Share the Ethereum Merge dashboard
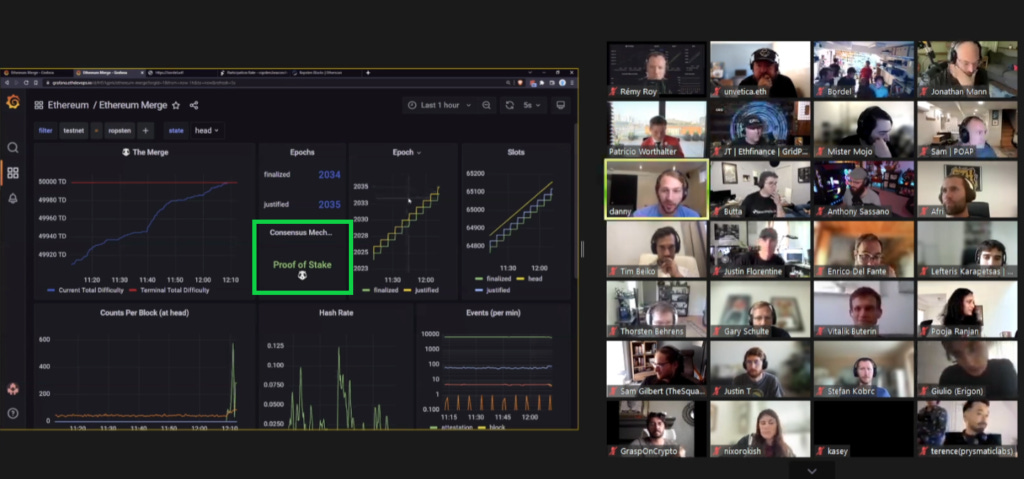Image resolution: width=1024 pixels, height=479 pixels. [194, 105]
